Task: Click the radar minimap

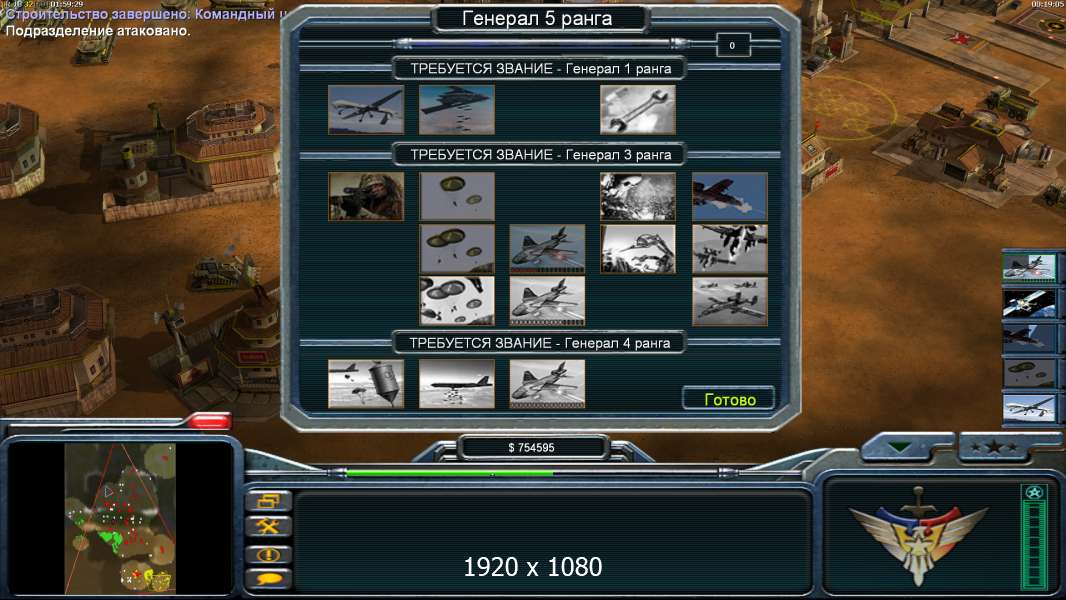Action: click(120, 518)
